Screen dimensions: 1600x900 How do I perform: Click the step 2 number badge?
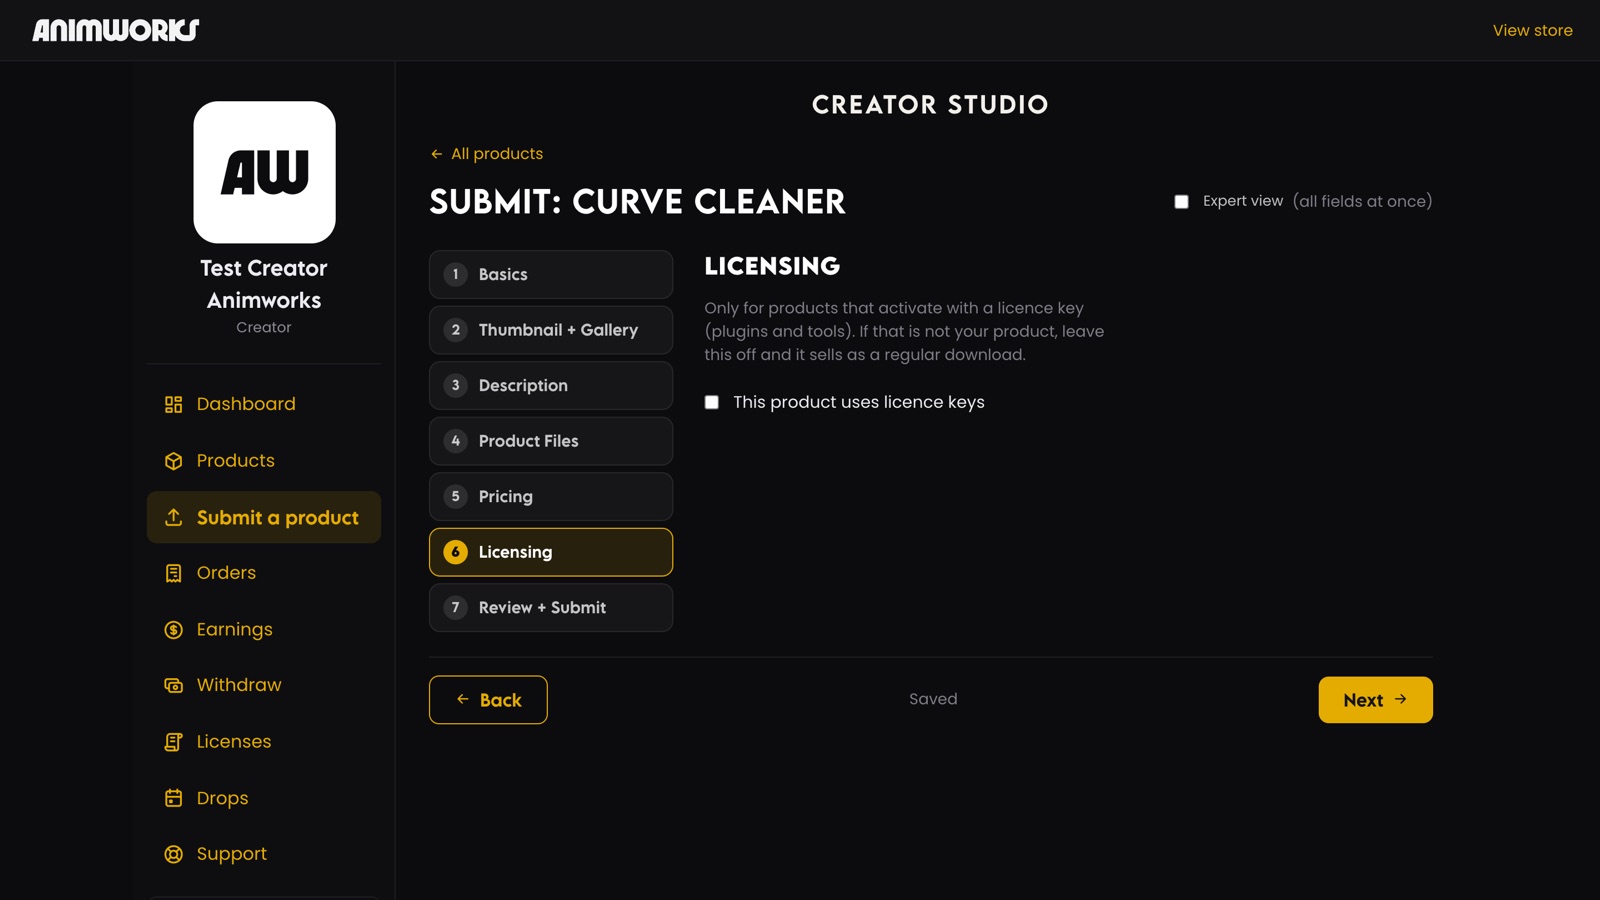coord(455,330)
